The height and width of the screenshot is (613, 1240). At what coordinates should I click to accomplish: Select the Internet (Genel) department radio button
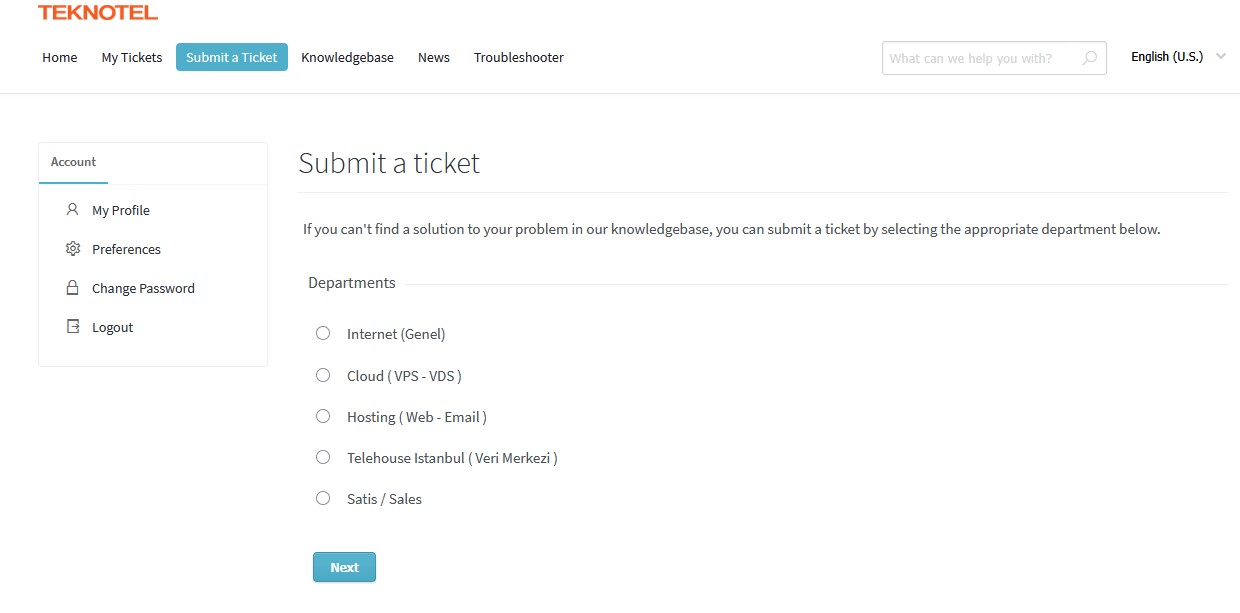[323, 333]
